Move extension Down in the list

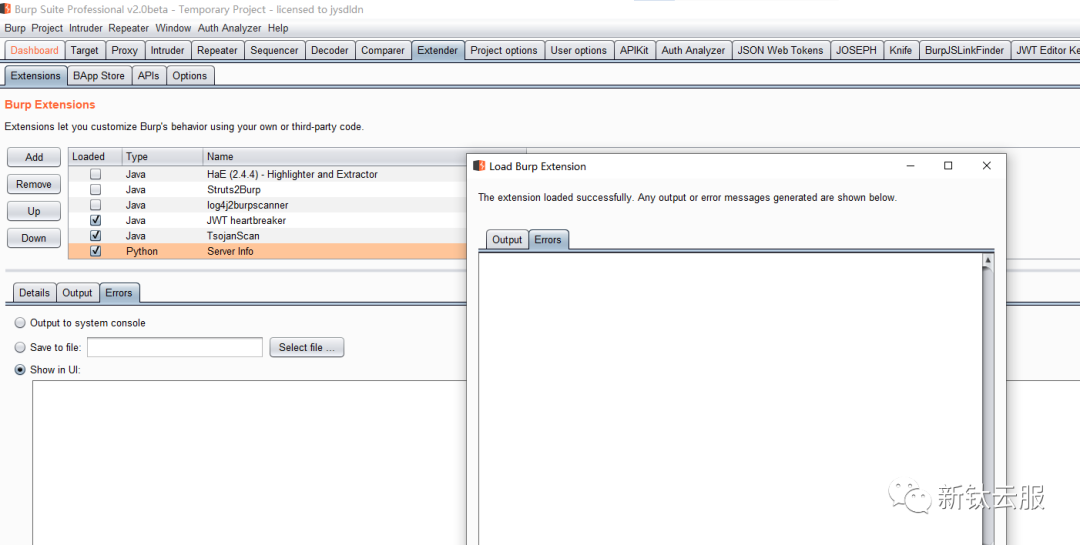34,238
